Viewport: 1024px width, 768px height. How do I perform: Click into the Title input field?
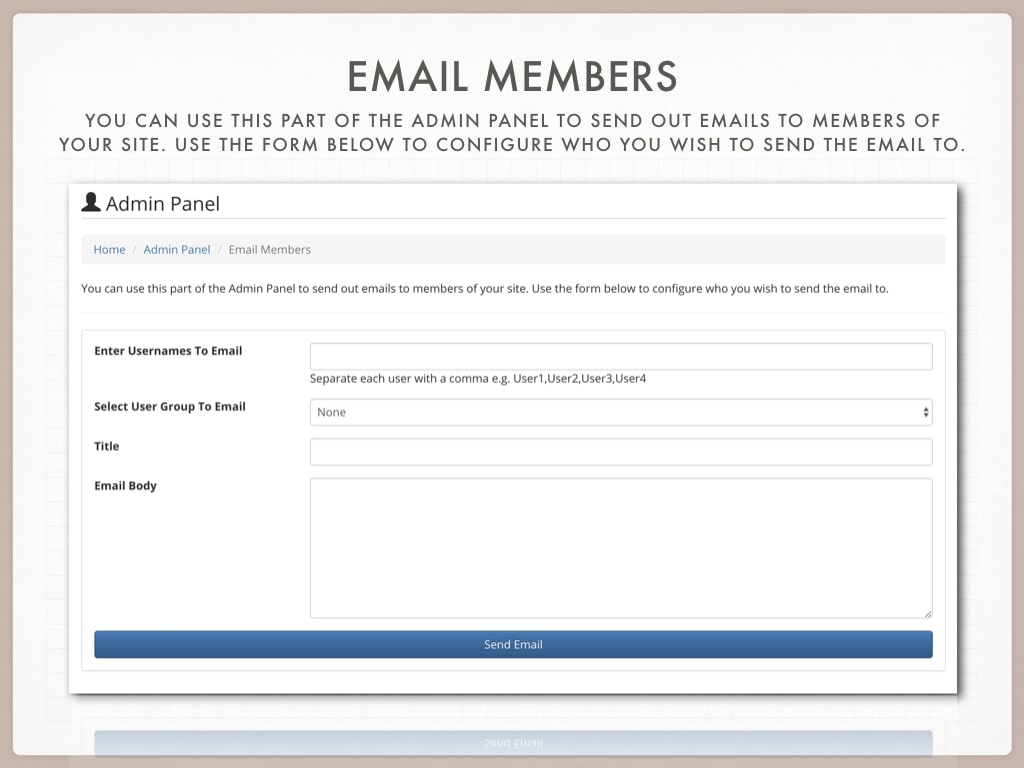pyautogui.click(x=621, y=452)
